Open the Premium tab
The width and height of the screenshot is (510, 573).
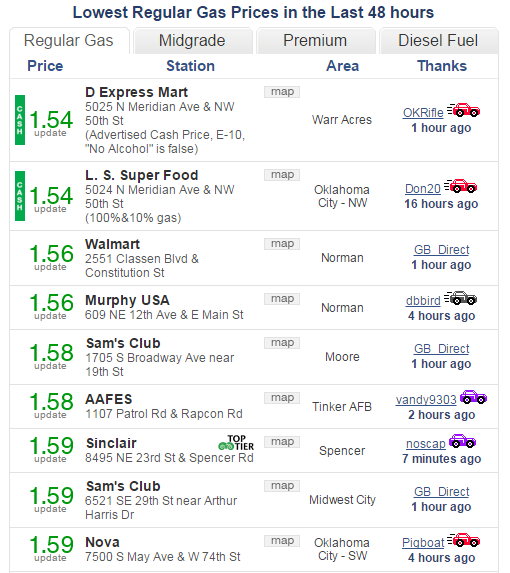pyautogui.click(x=316, y=41)
